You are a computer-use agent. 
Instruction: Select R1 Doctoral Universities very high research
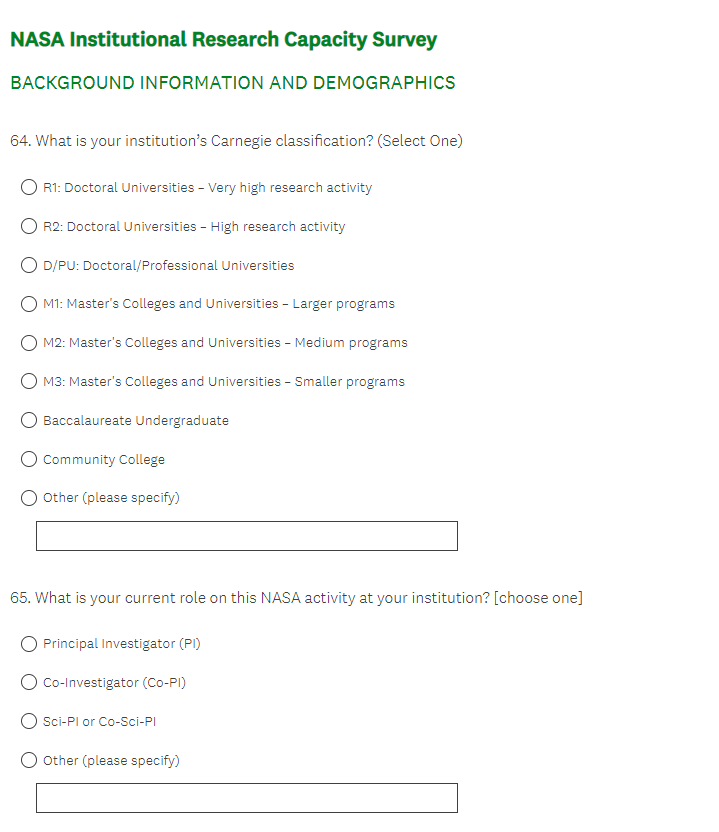(x=30, y=188)
